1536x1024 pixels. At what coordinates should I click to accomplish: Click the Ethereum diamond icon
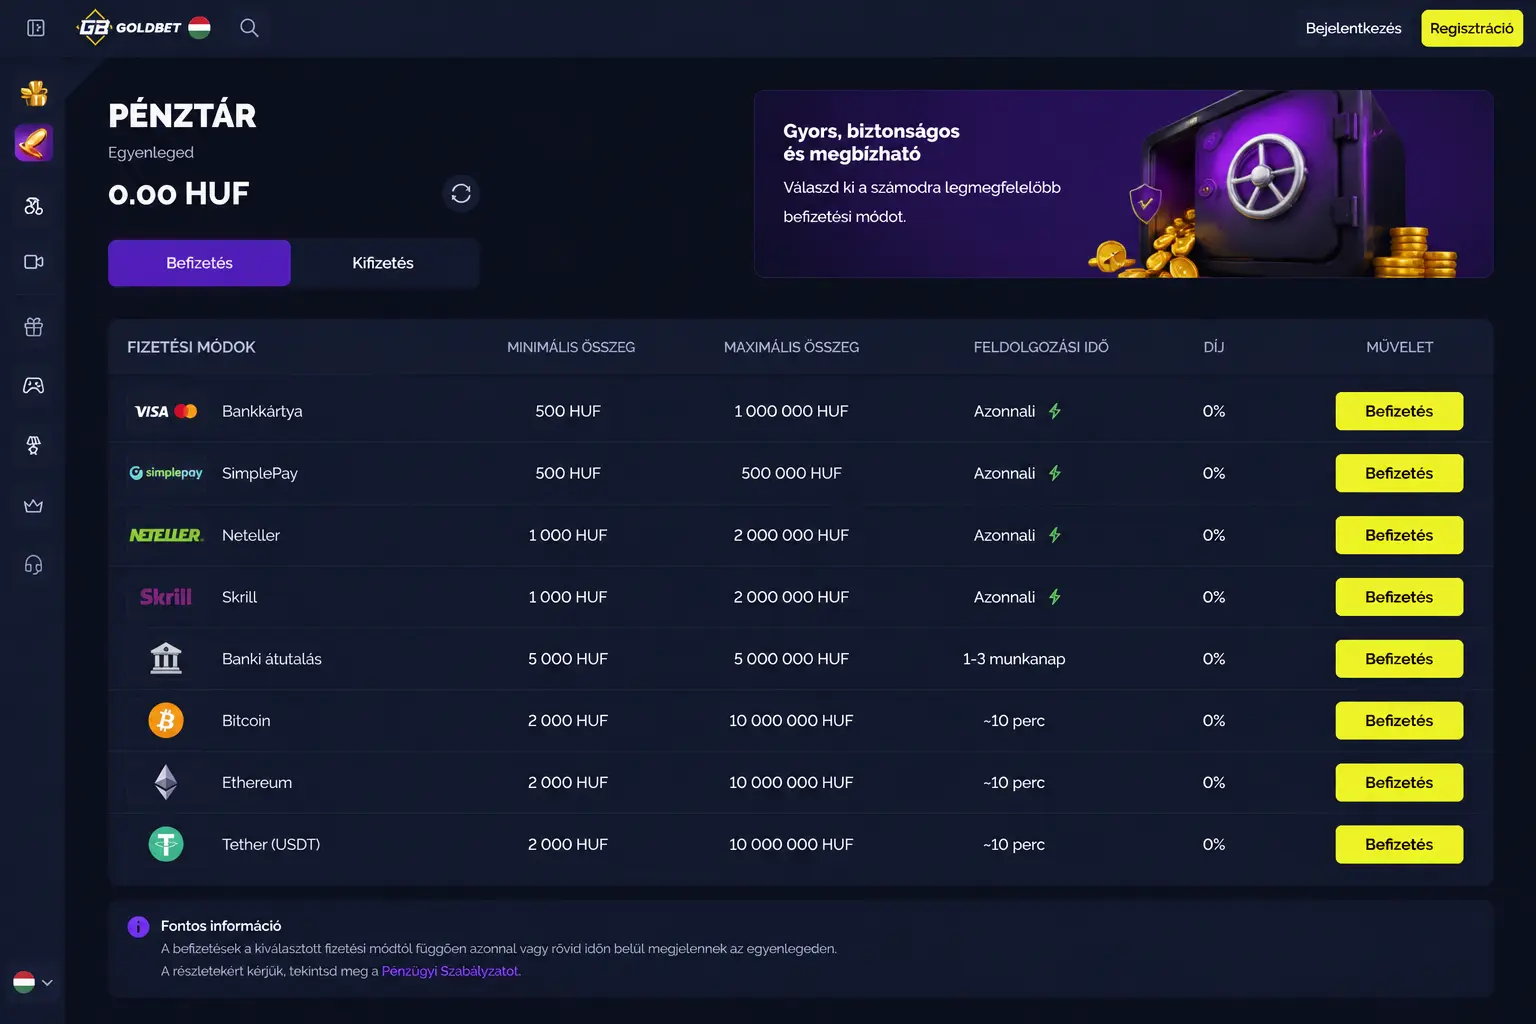(x=166, y=782)
